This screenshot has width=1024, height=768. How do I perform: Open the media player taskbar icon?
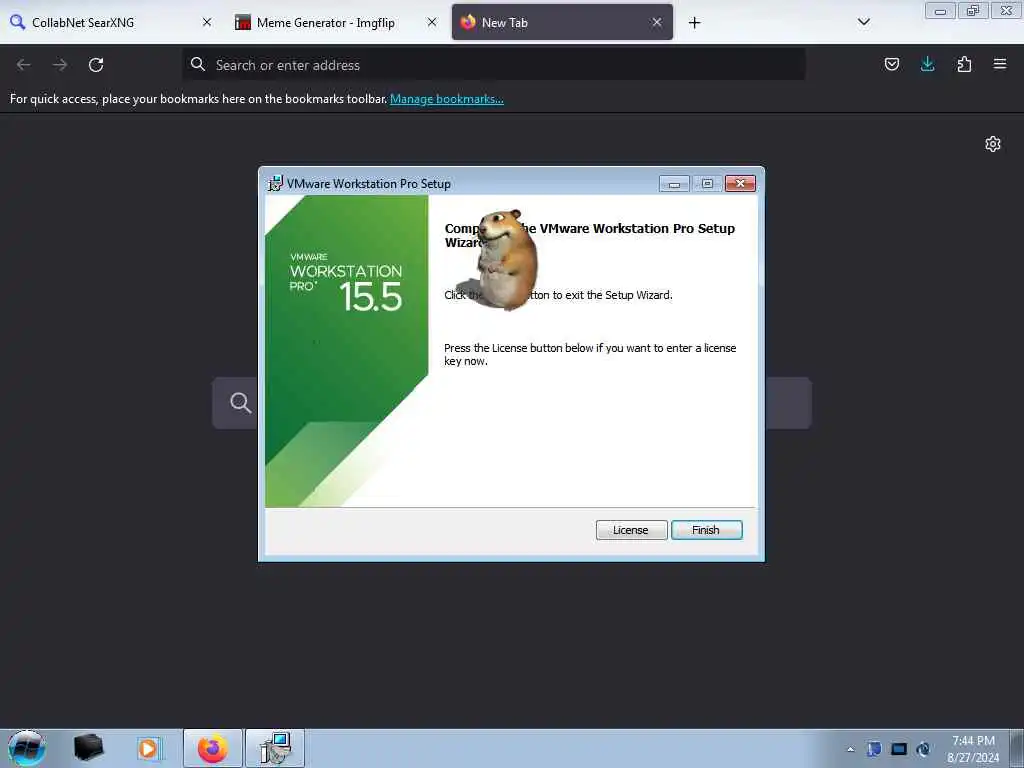tap(149, 748)
